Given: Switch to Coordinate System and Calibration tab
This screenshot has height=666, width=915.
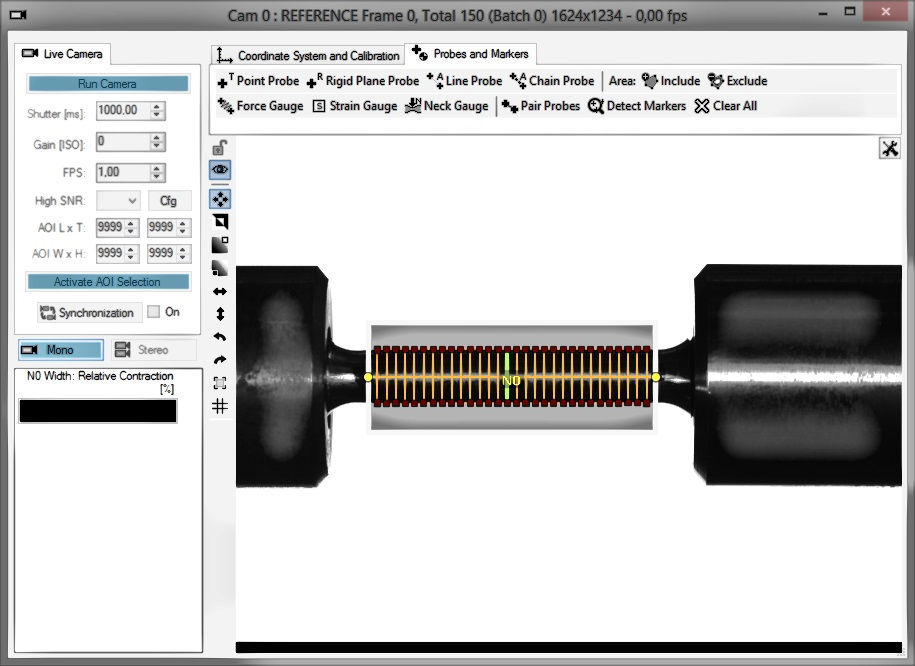Looking at the screenshot, I should [308, 55].
